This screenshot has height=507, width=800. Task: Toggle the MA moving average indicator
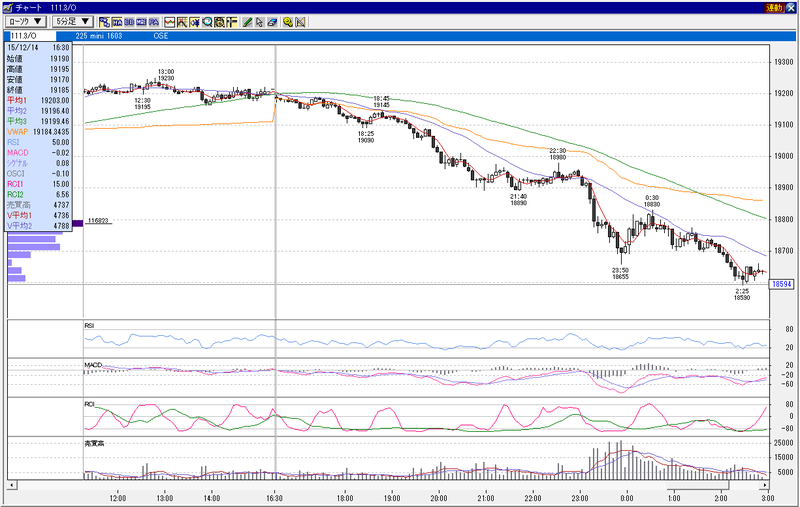coord(117,22)
